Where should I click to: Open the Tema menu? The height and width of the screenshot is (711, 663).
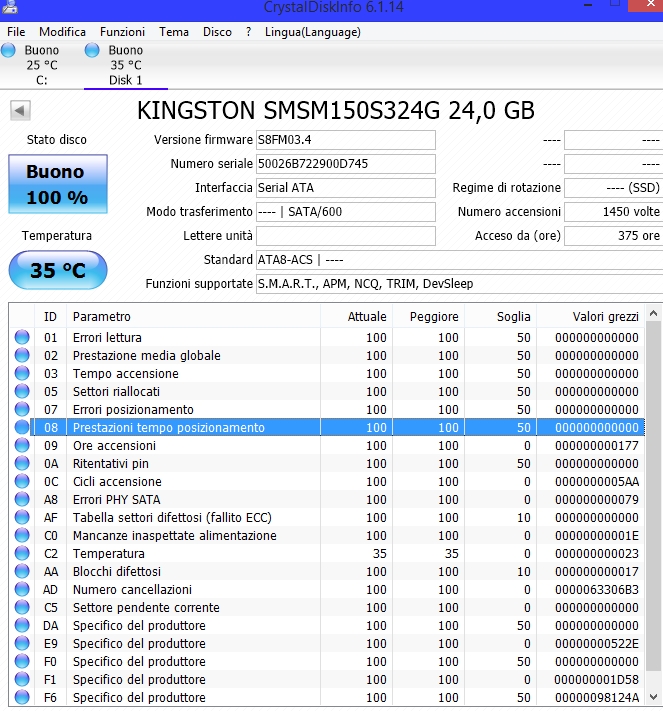tap(174, 32)
